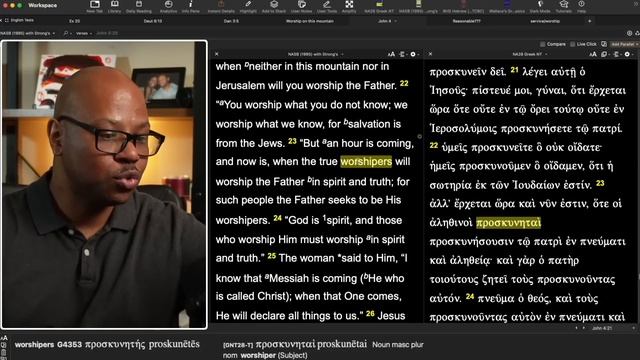
Task: Open the pane copy icon in the Greek pane
Action: (x=604, y=54)
